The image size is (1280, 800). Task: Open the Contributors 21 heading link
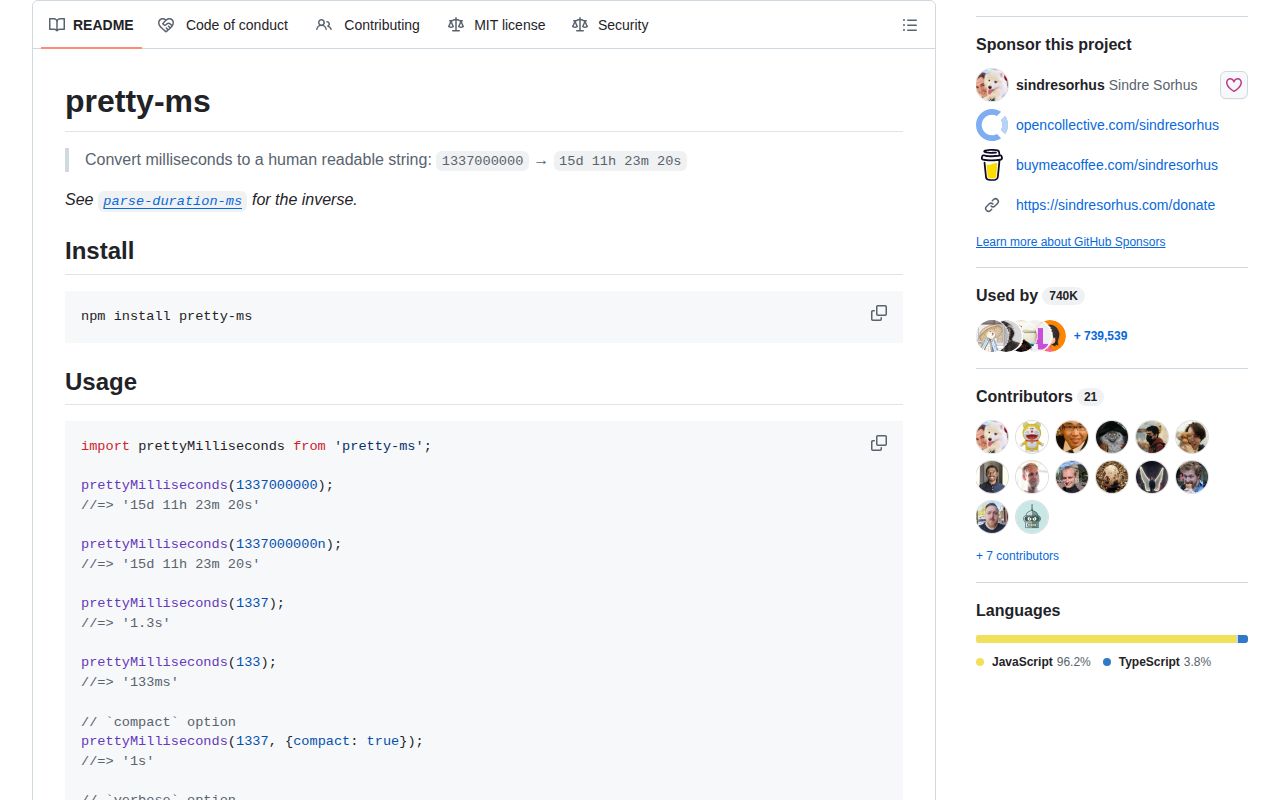tap(1039, 396)
